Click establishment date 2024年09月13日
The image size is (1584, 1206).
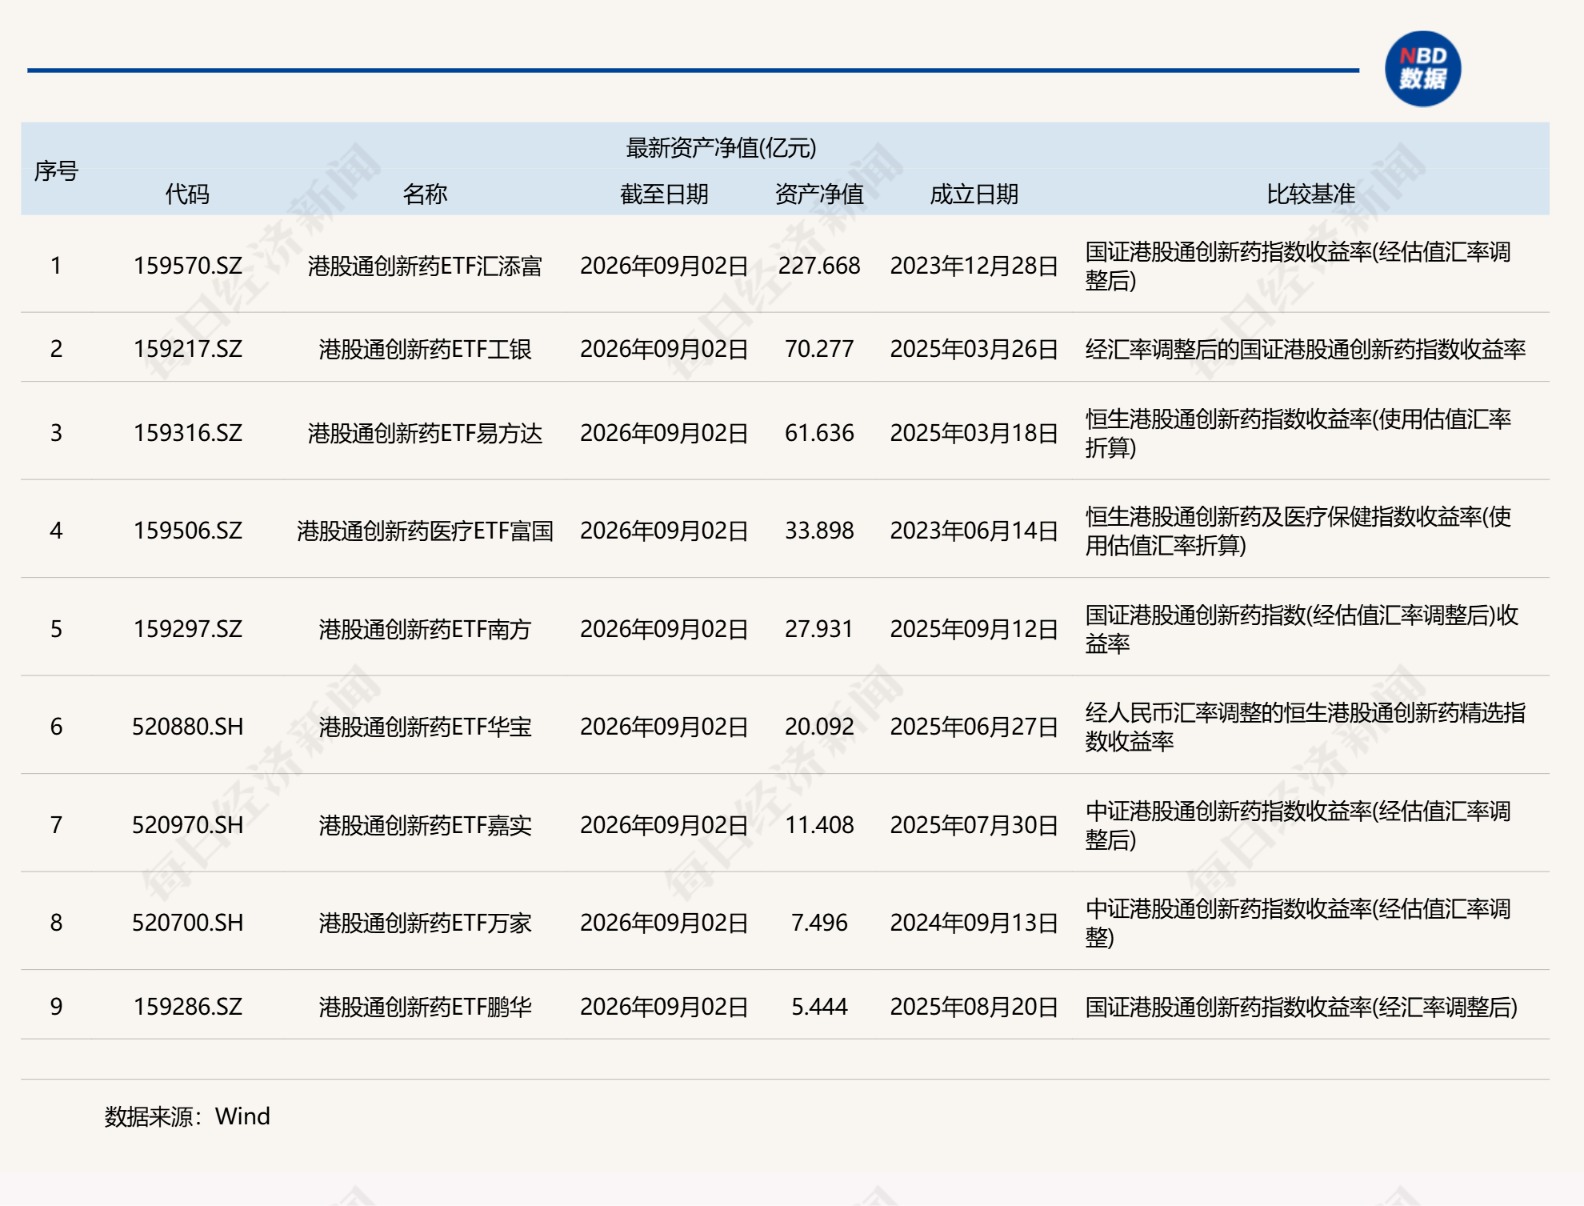(x=974, y=923)
